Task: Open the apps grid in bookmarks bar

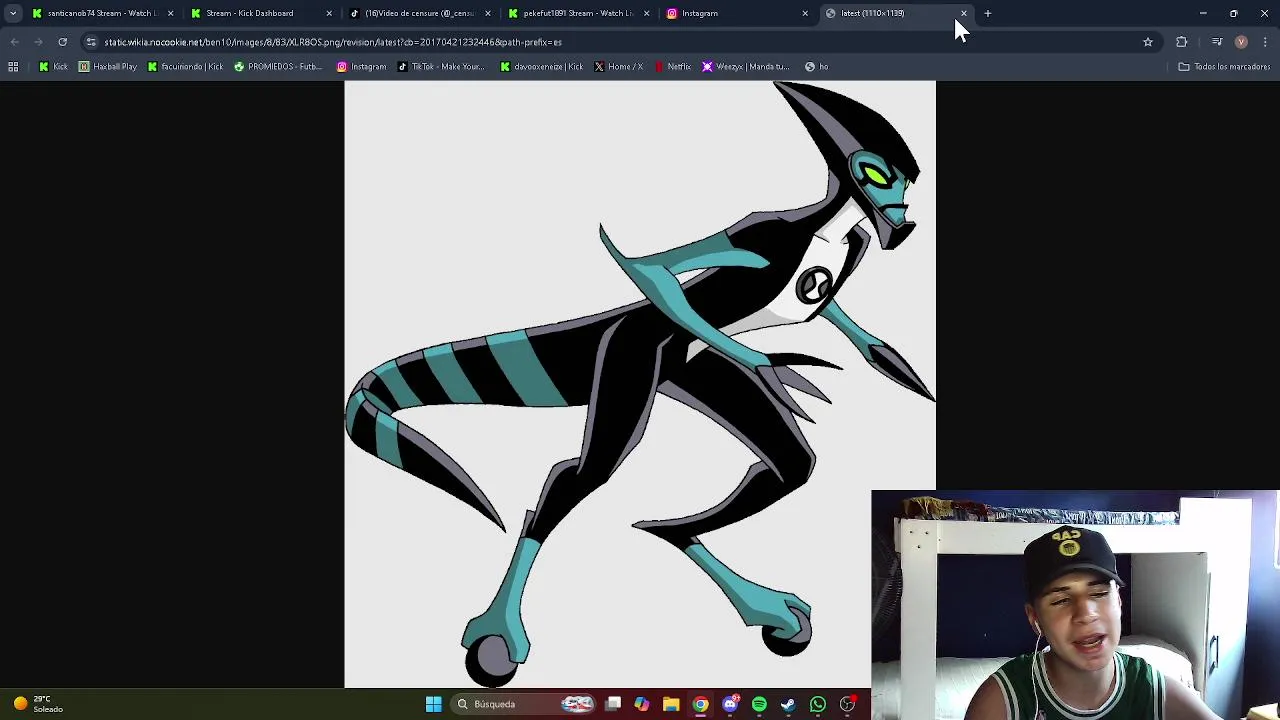Action: point(13,67)
